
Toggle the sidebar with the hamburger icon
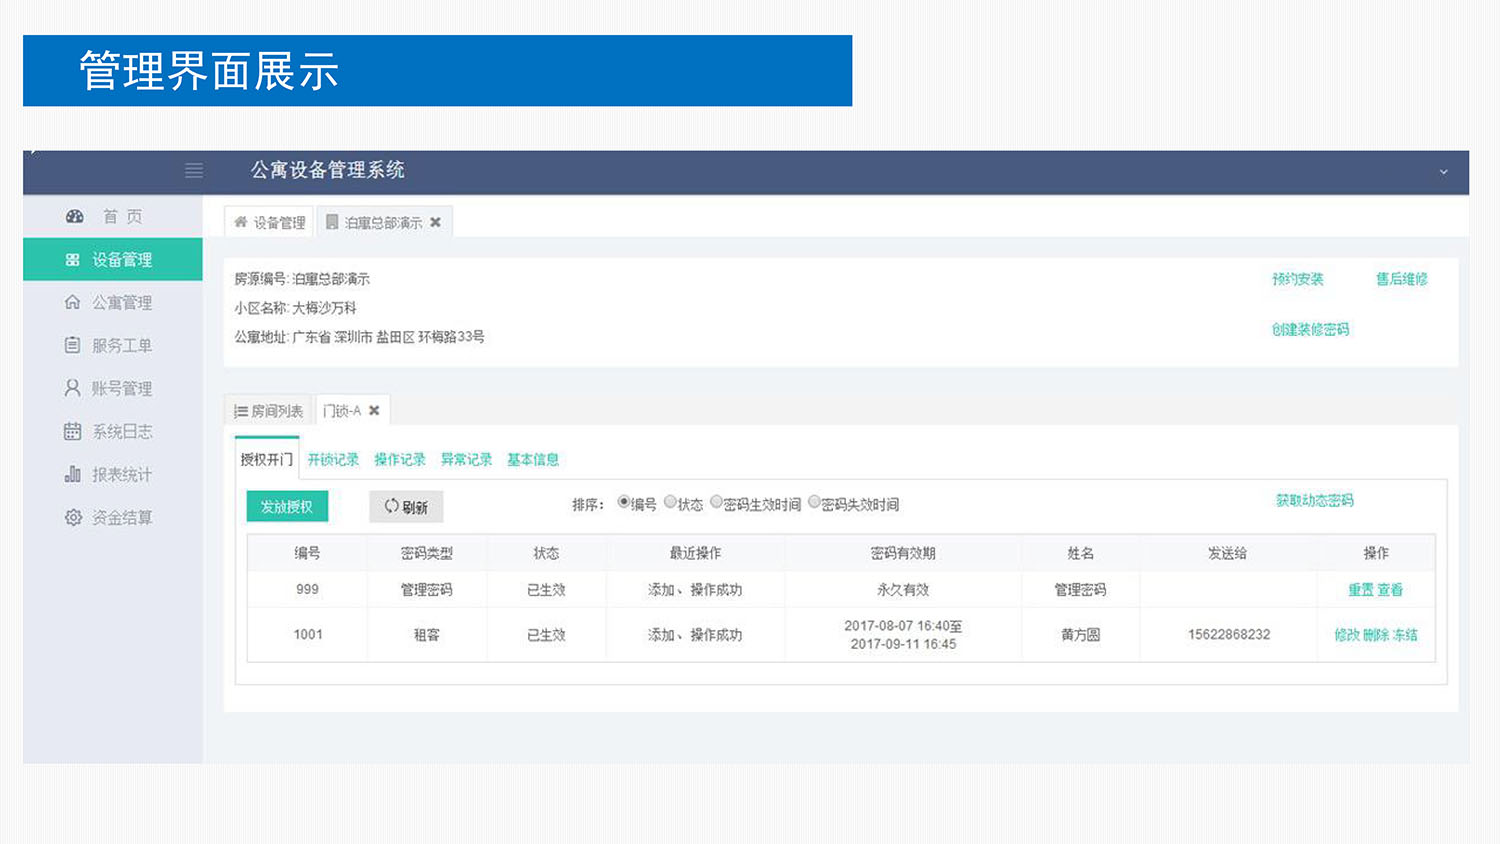pos(193,171)
